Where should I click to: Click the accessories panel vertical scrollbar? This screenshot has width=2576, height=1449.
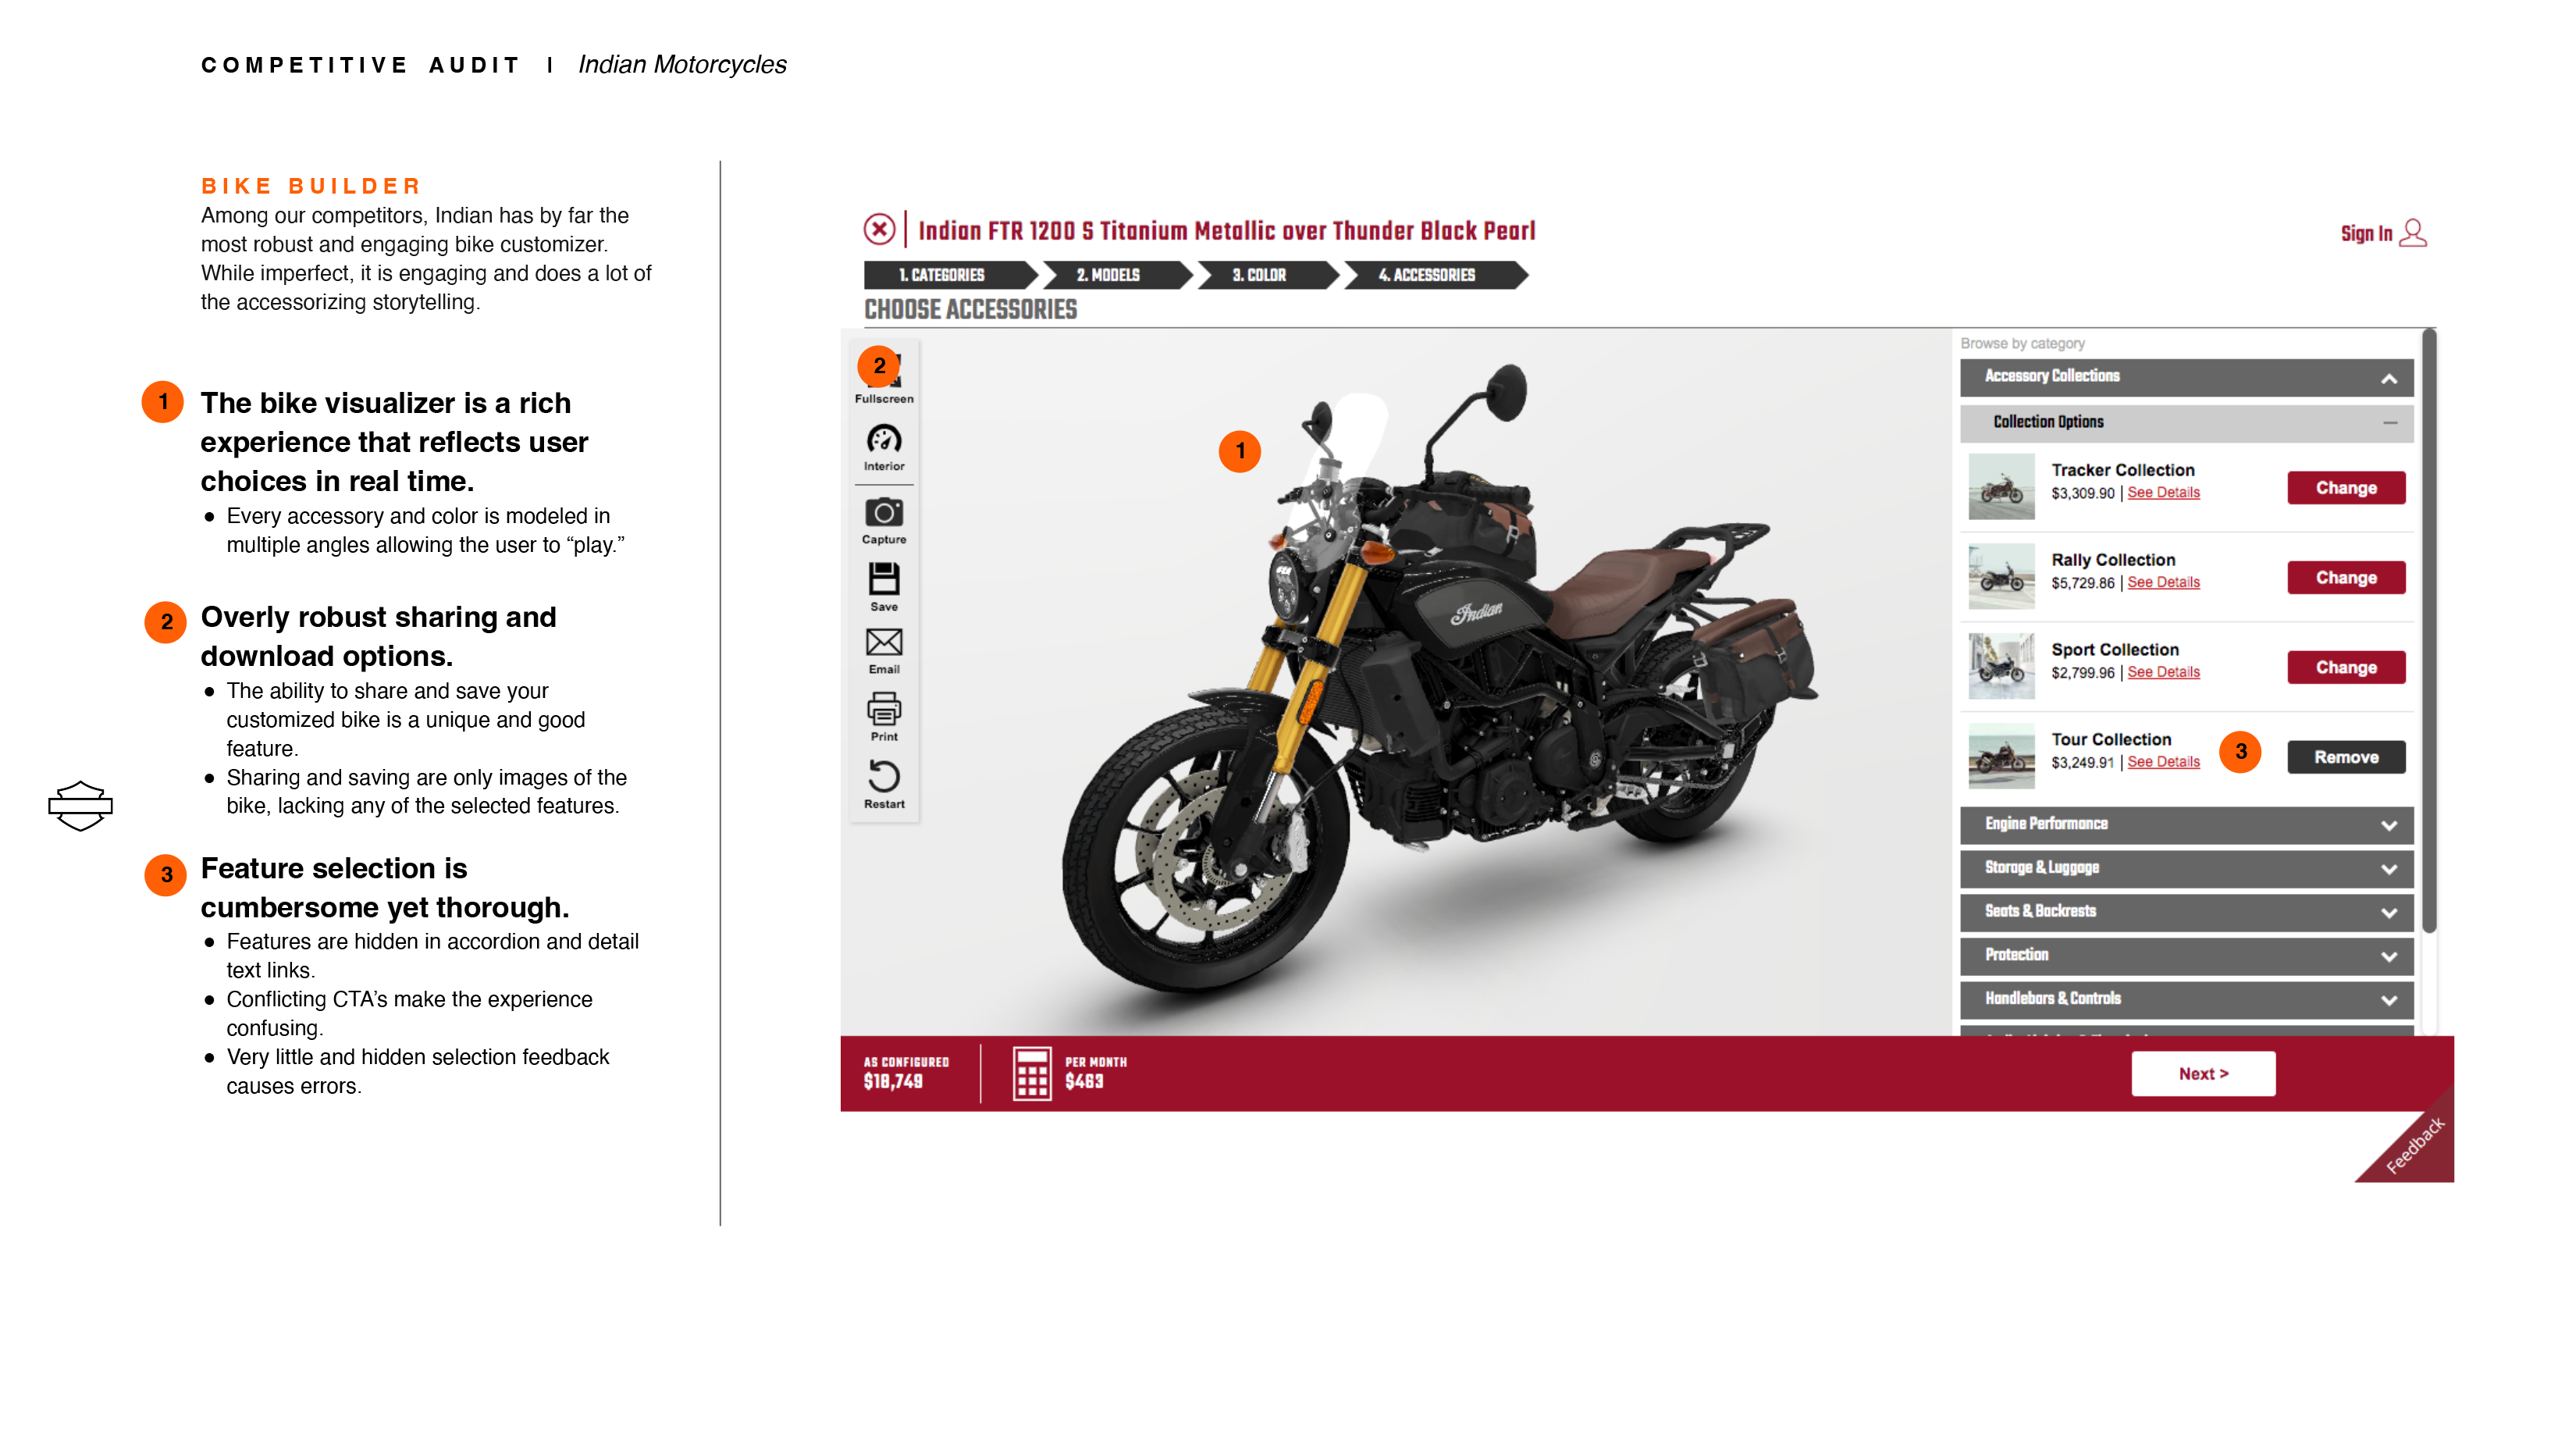coord(2430,630)
